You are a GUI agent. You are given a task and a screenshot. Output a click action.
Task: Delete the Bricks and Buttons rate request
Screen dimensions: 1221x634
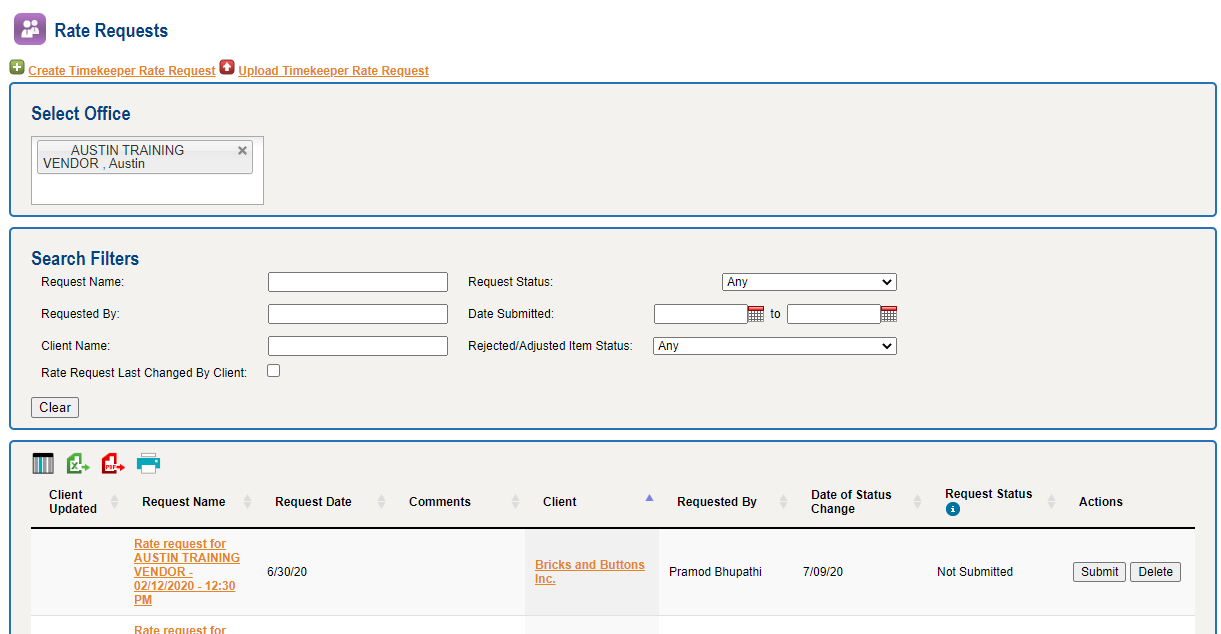tap(1155, 572)
